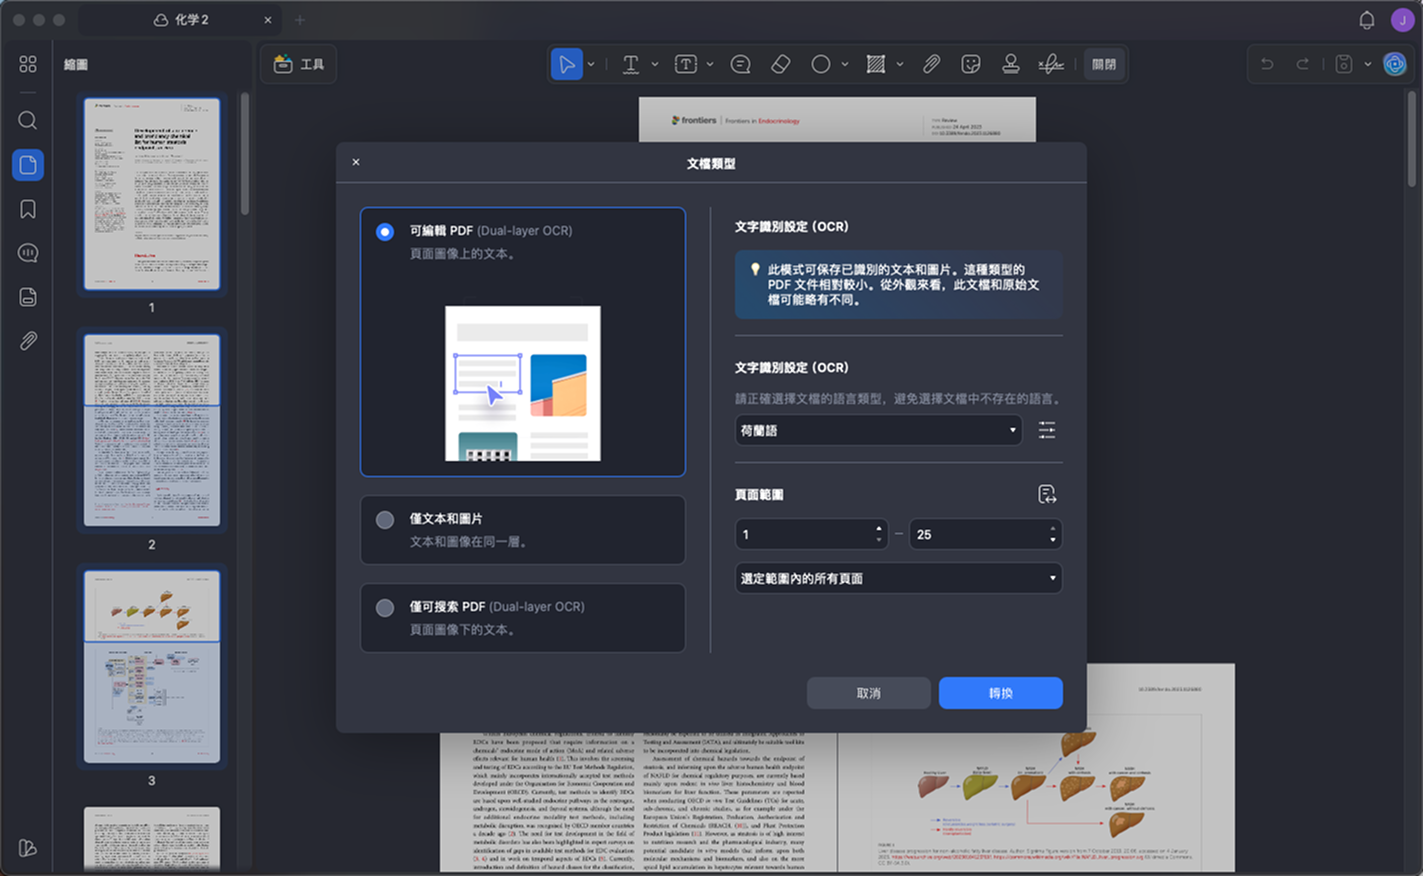
Task: Click the 轉換 convert button
Action: point(1000,693)
